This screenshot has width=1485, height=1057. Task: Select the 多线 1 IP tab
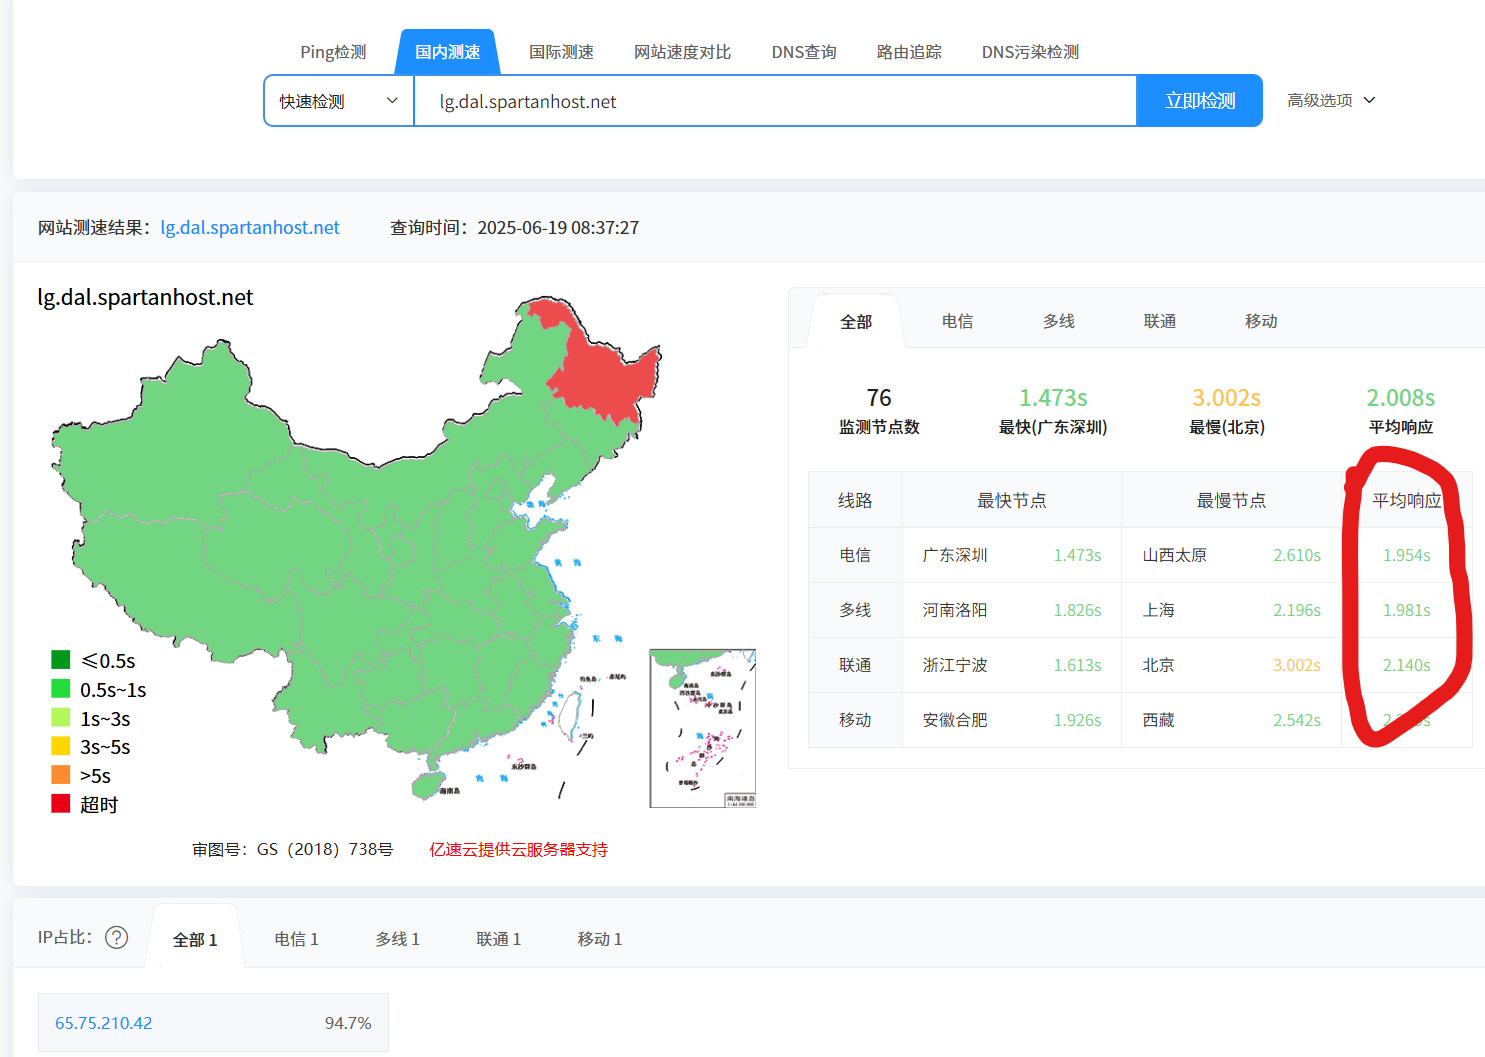[x=397, y=939]
